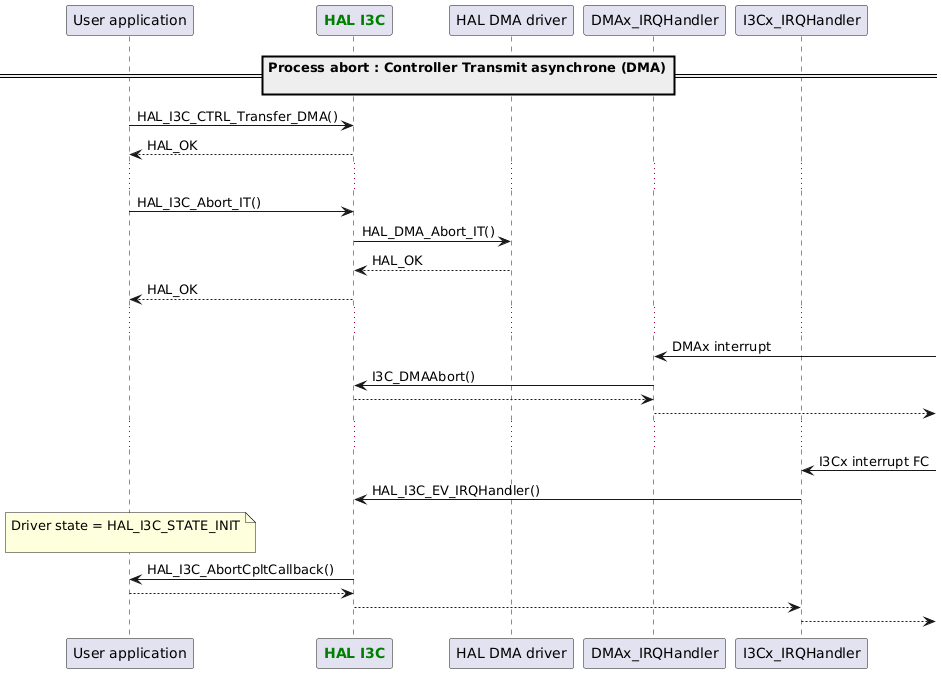
Task: Click the bottom I3Cx_IRQHandler box
Action: pos(801,653)
